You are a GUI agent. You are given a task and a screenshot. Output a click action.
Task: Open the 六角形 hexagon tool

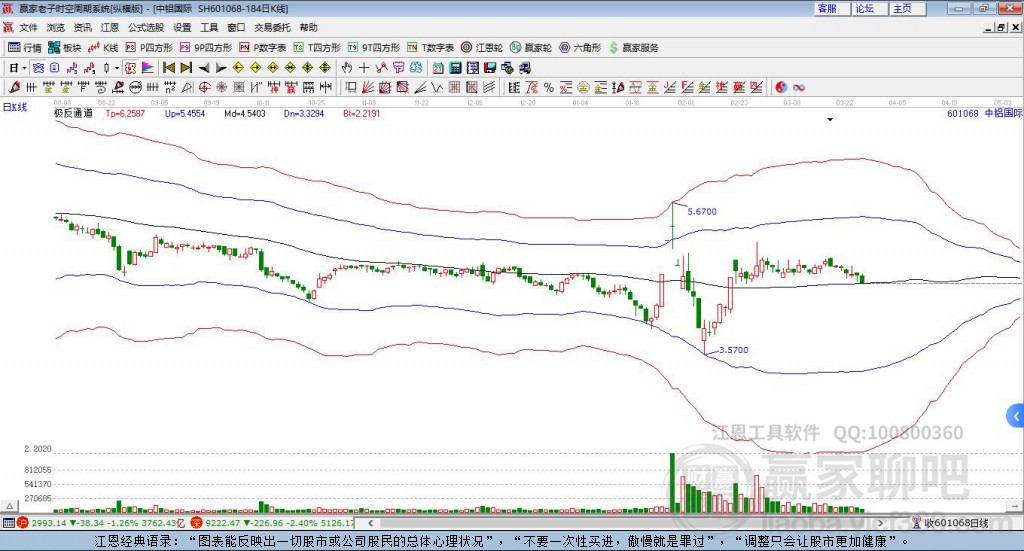point(580,48)
